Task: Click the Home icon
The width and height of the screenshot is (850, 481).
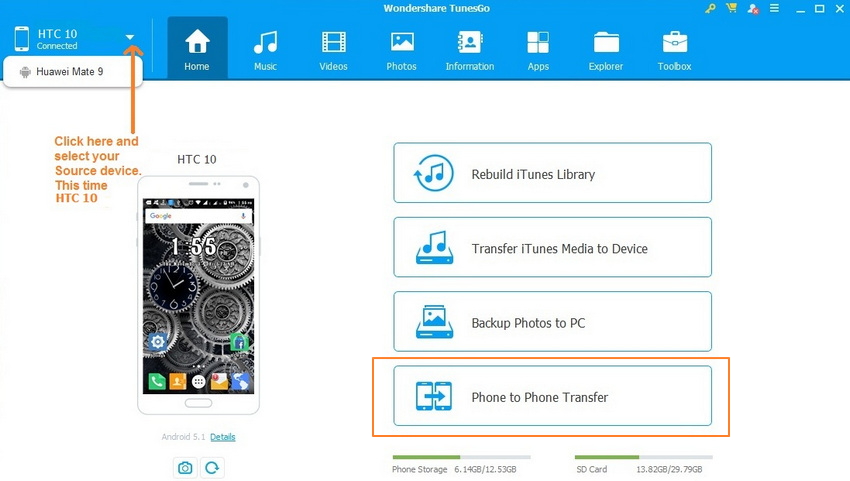Action: [x=197, y=49]
